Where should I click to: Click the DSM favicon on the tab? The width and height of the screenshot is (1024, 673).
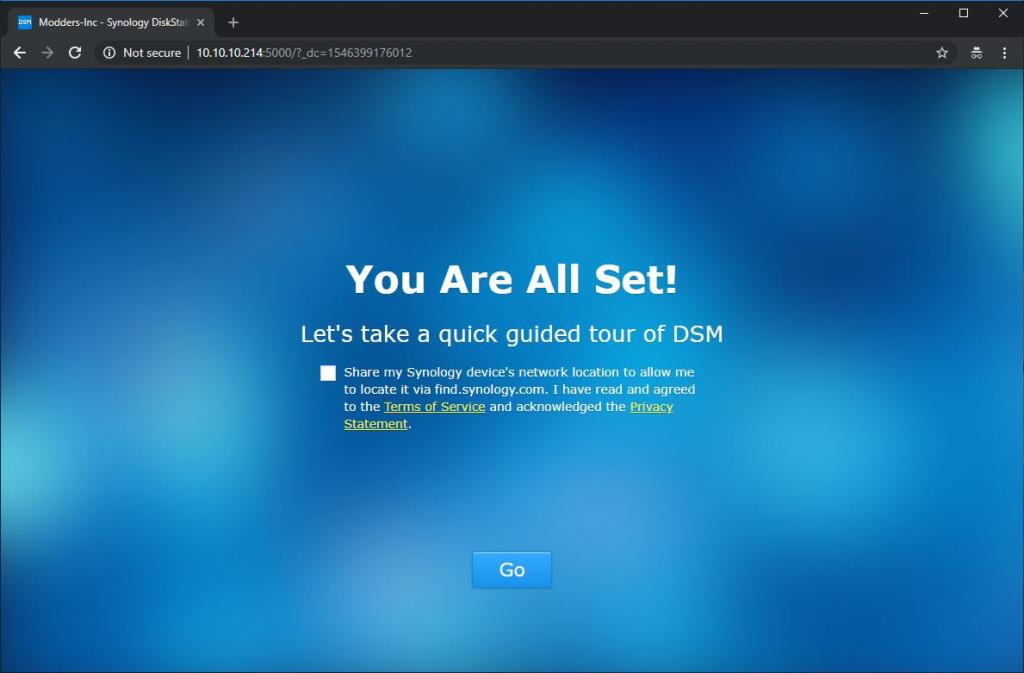(x=25, y=22)
